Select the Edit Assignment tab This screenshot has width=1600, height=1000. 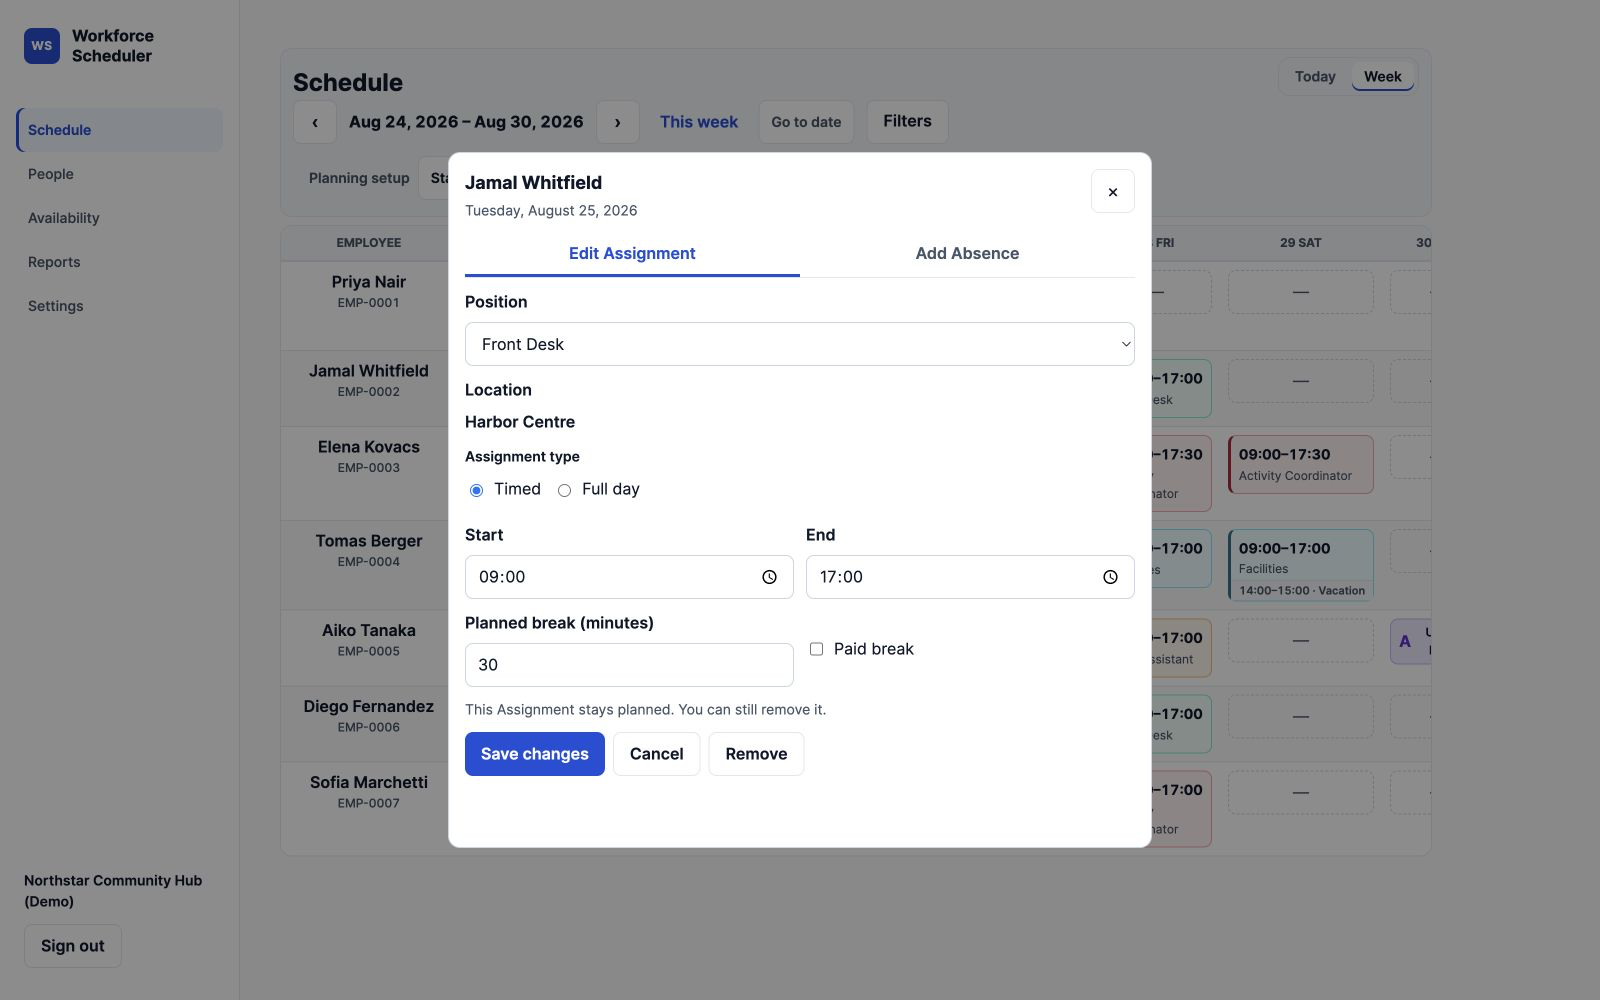(632, 254)
